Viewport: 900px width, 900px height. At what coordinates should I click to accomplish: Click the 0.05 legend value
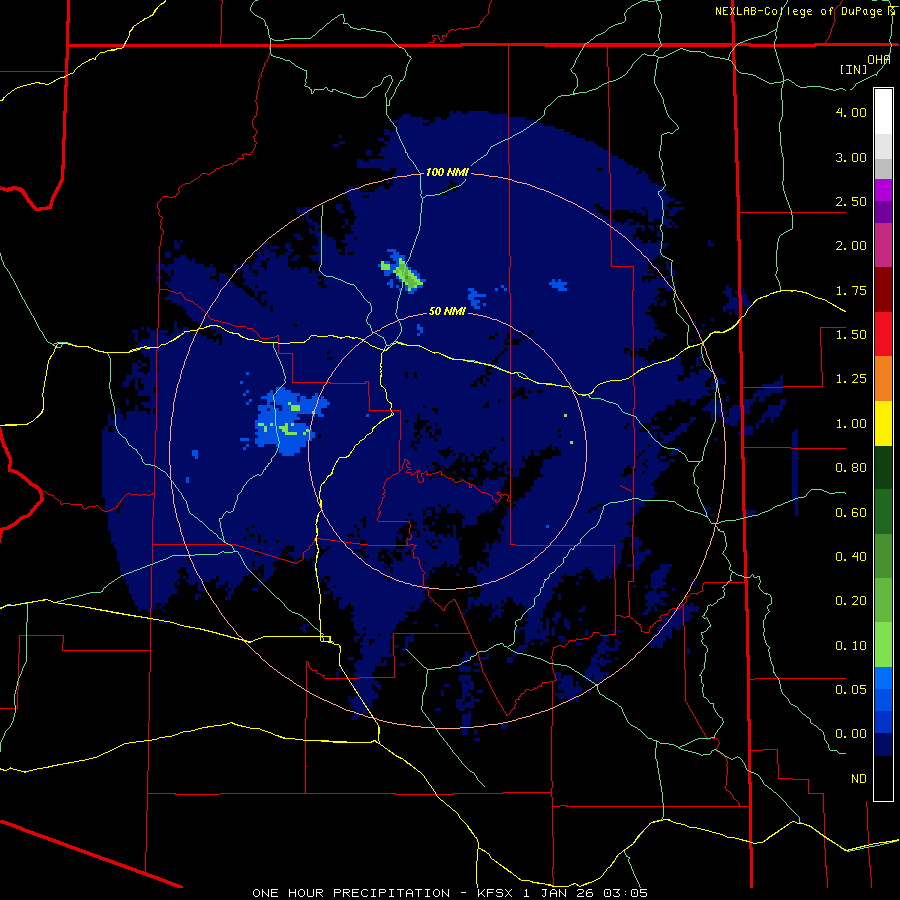coord(851,689)
